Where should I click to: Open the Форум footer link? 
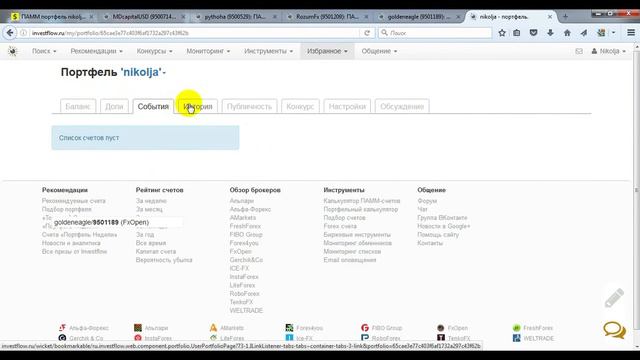point(427,201)
